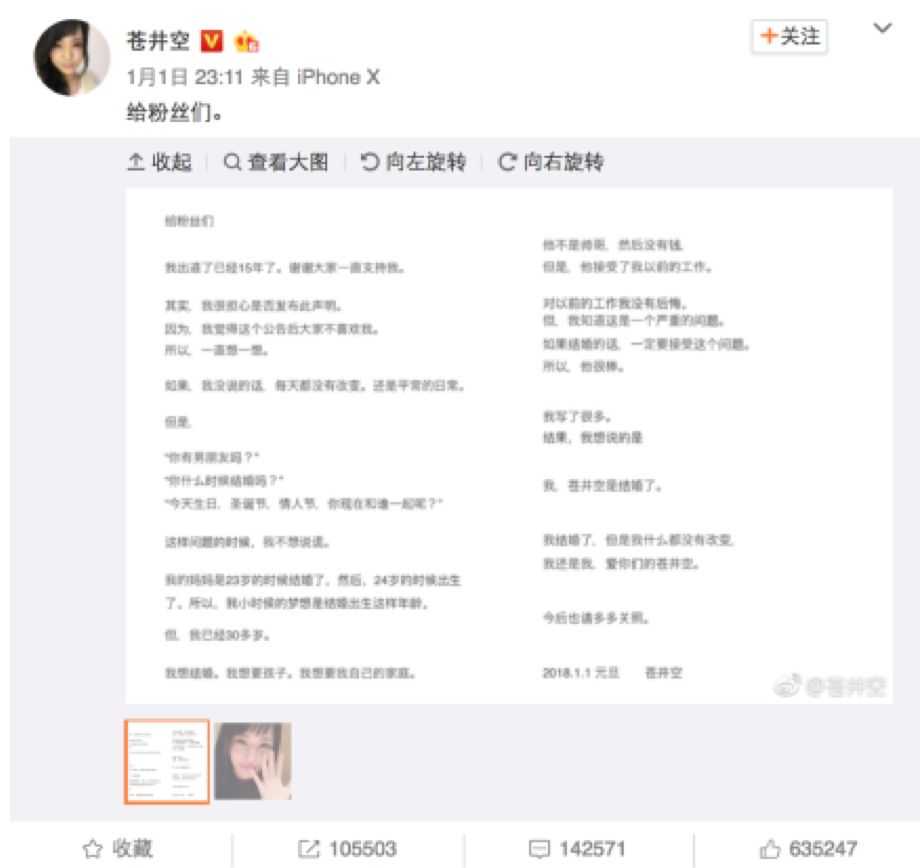Click the star 收藏 favorite icon
The width and height of the screenshot is (920, 868).
point(93,849)
